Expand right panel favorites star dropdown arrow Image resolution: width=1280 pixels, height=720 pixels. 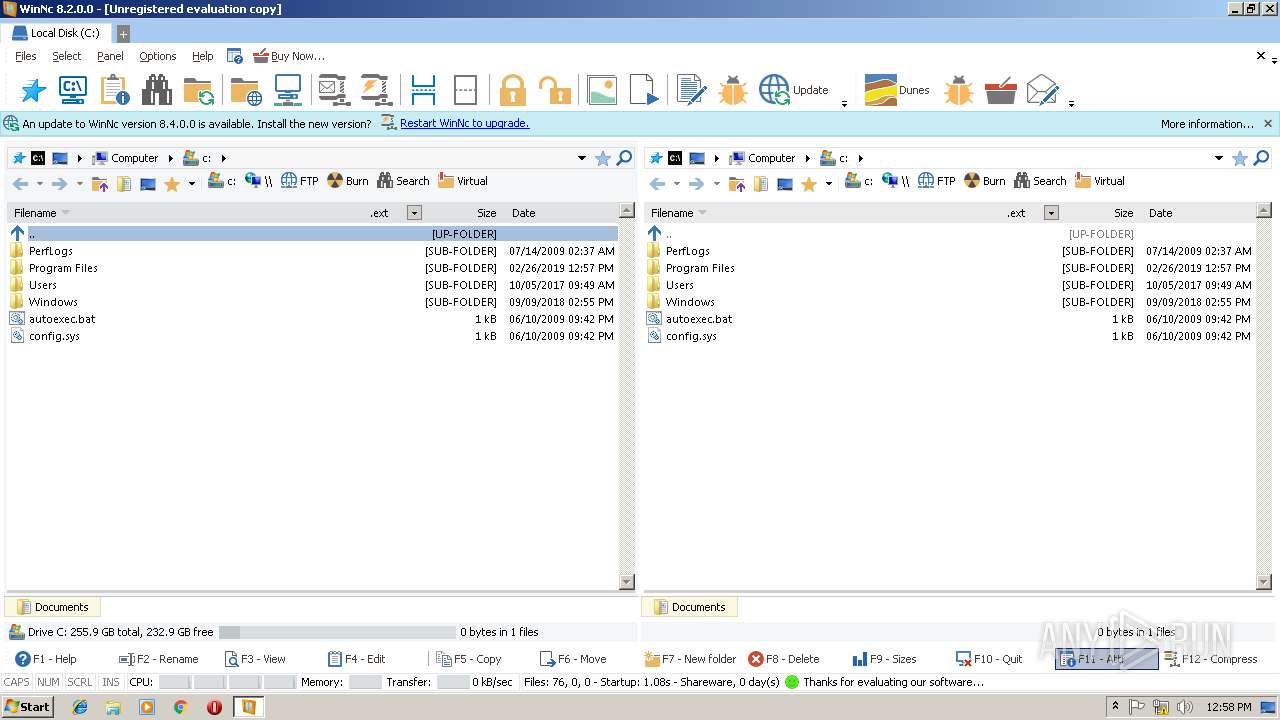(x=828, y=184)
